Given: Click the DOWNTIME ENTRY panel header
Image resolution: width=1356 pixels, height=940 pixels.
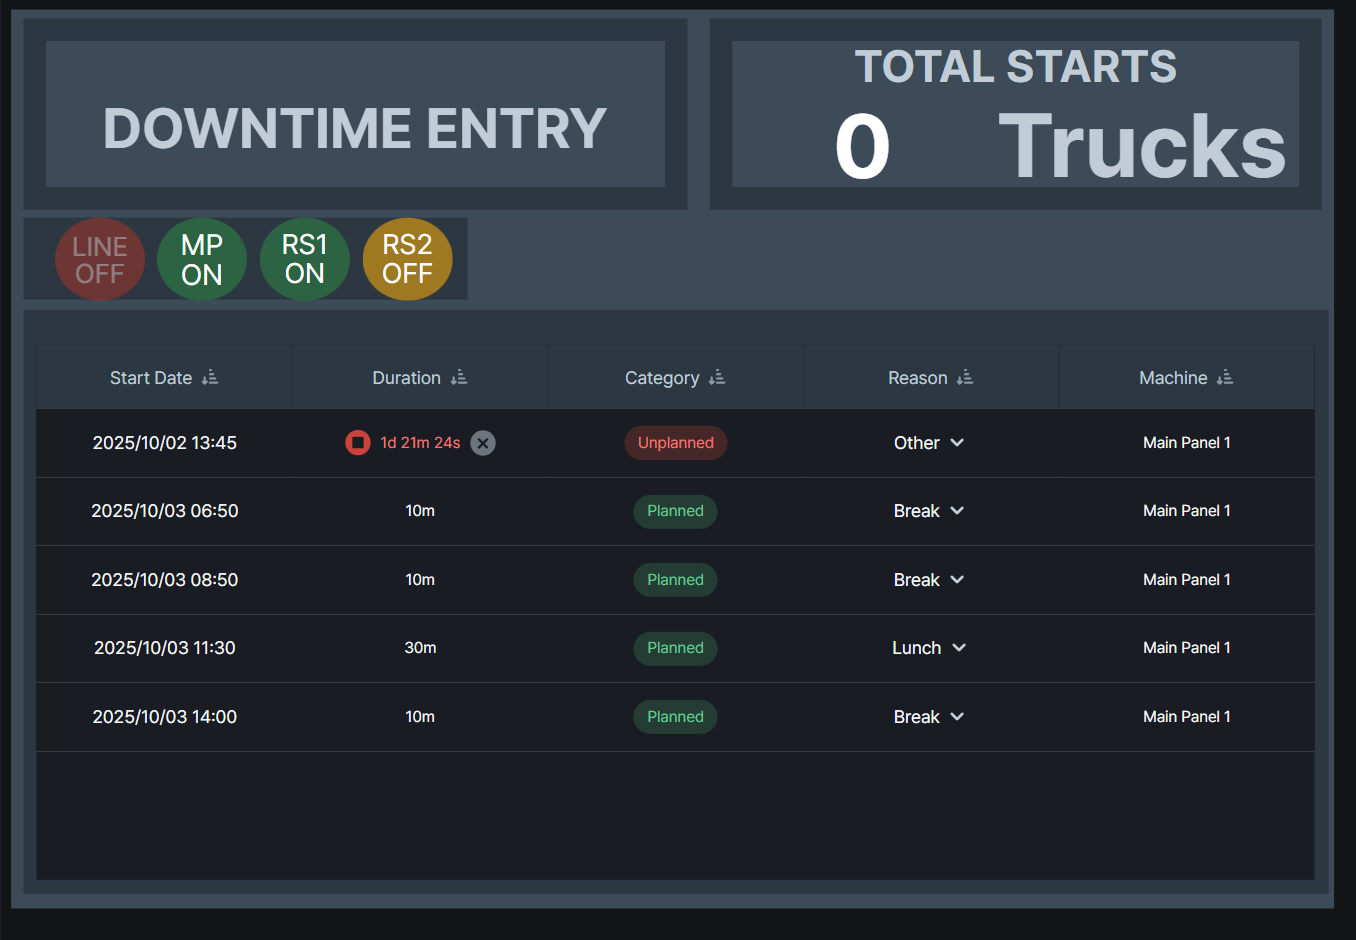Looking at the screenshot, I should click(x=355, y=113).
